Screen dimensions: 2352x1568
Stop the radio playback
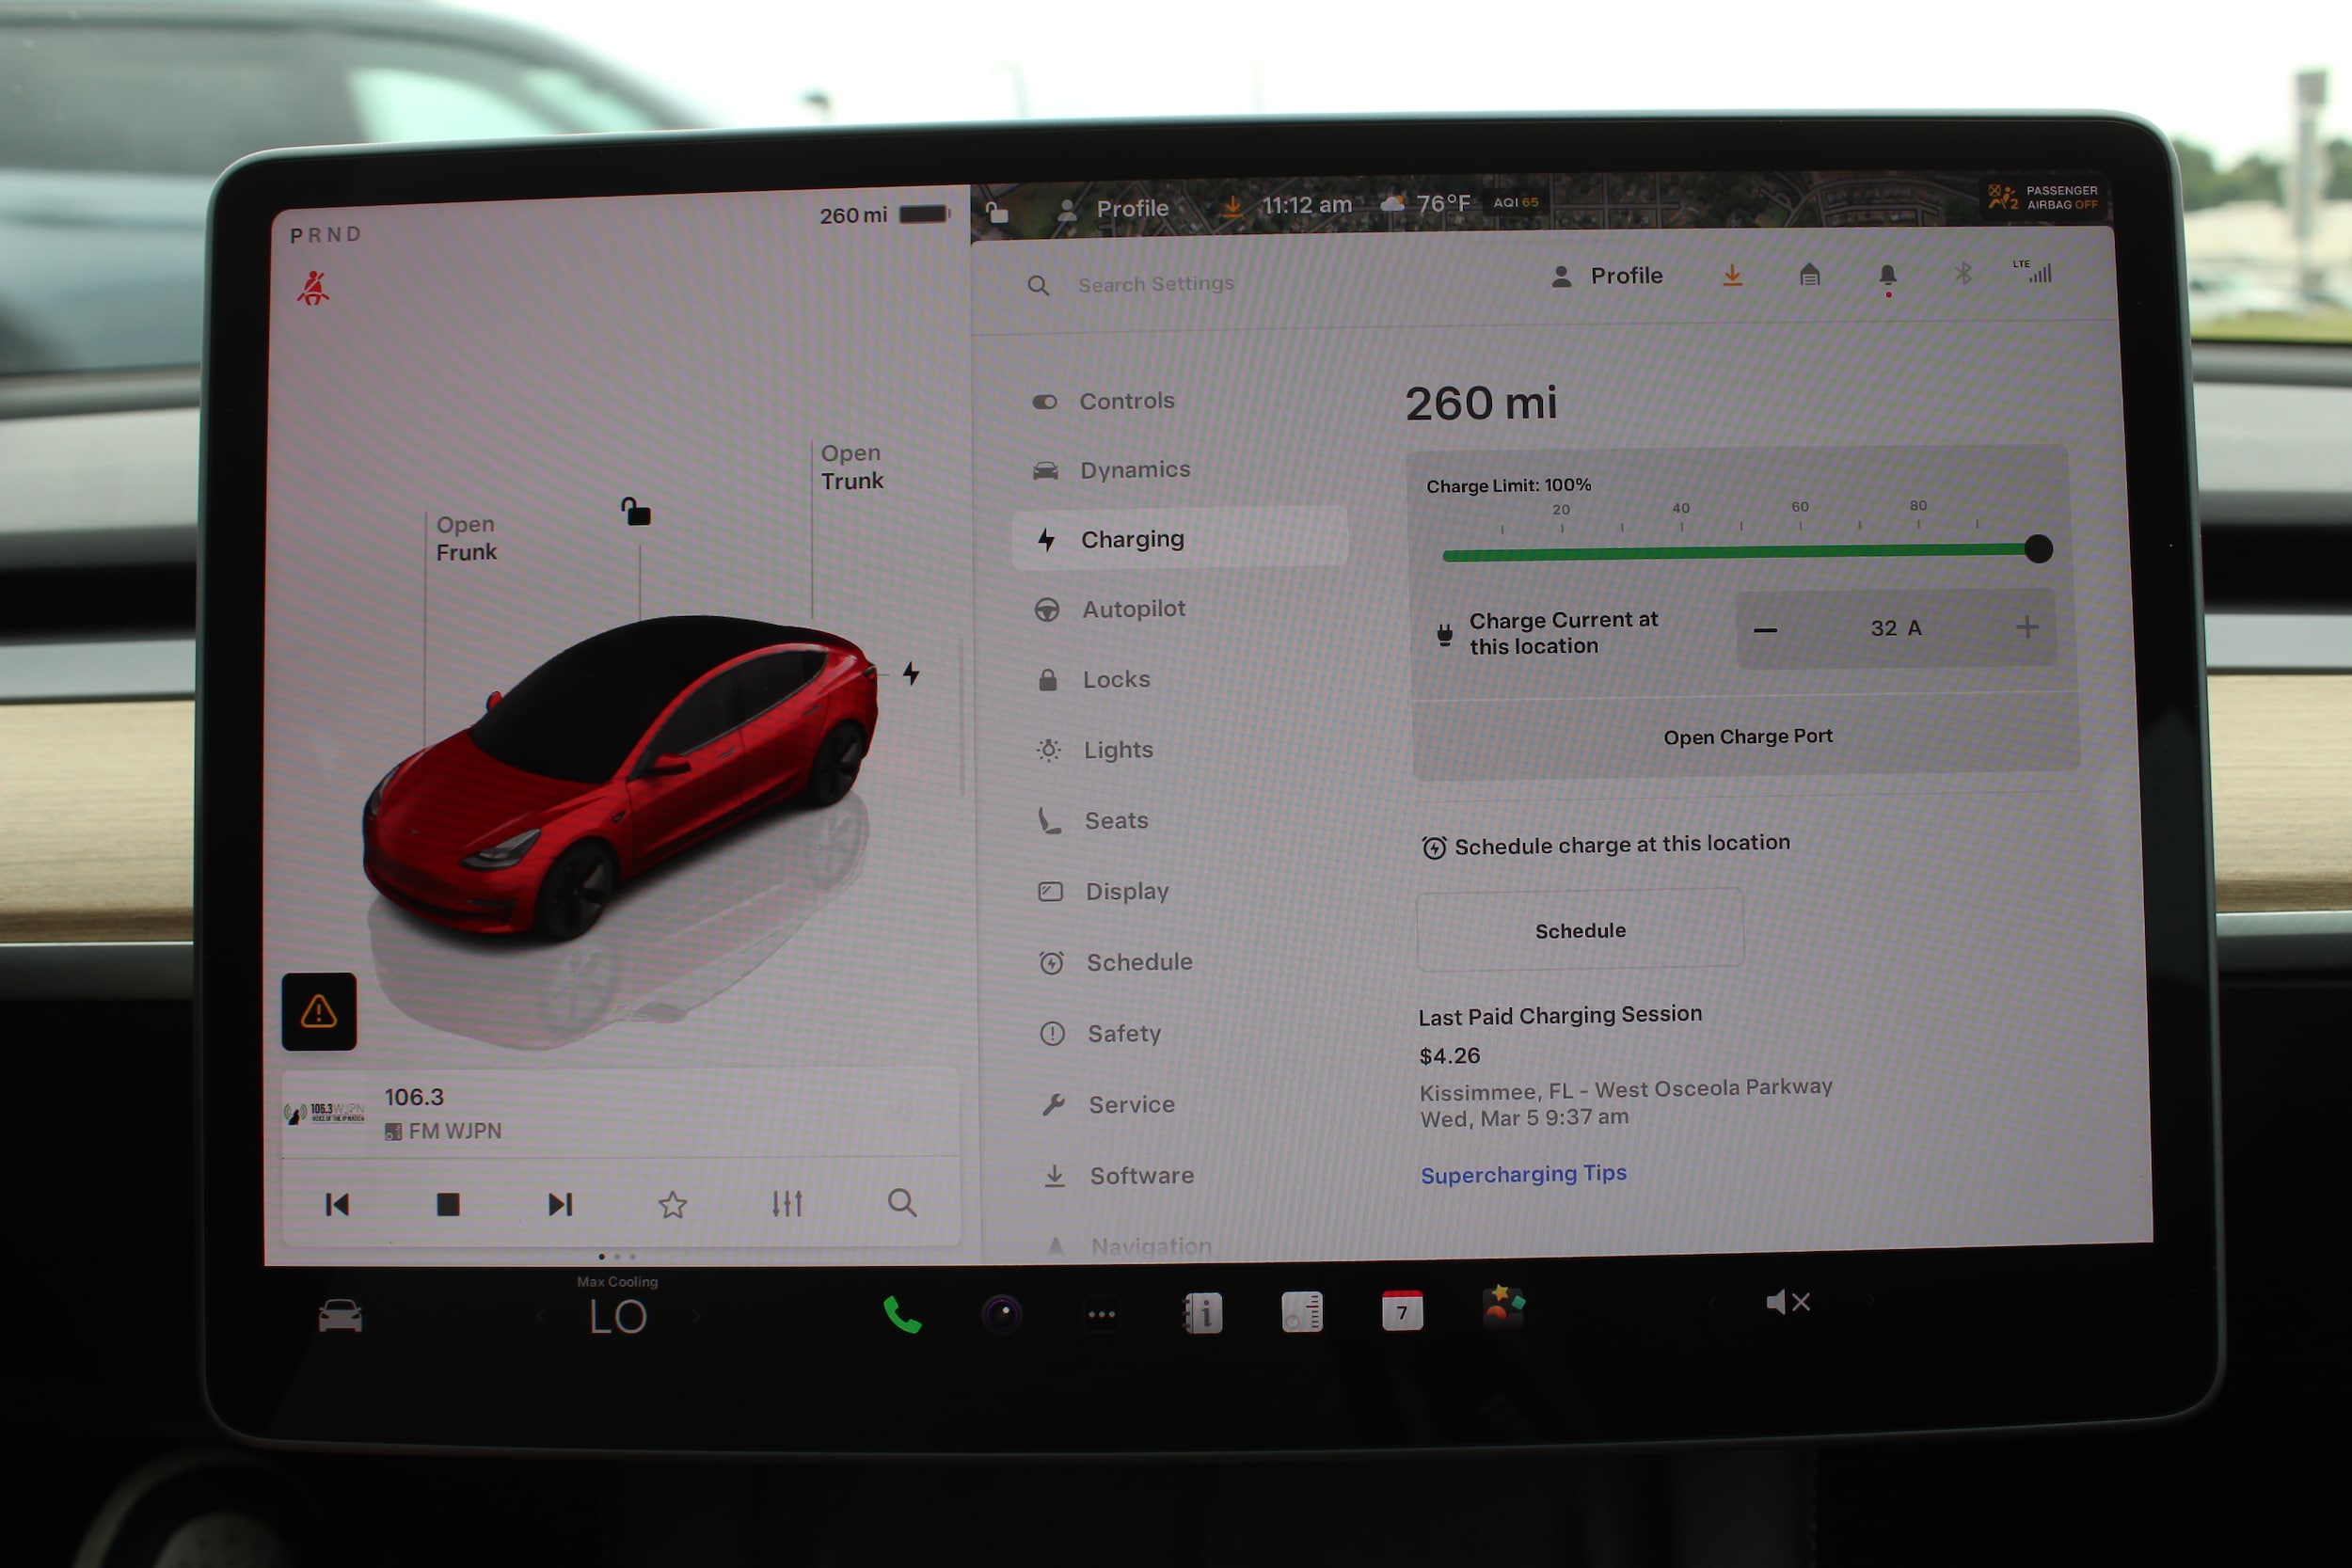[x=448, y=1204]
